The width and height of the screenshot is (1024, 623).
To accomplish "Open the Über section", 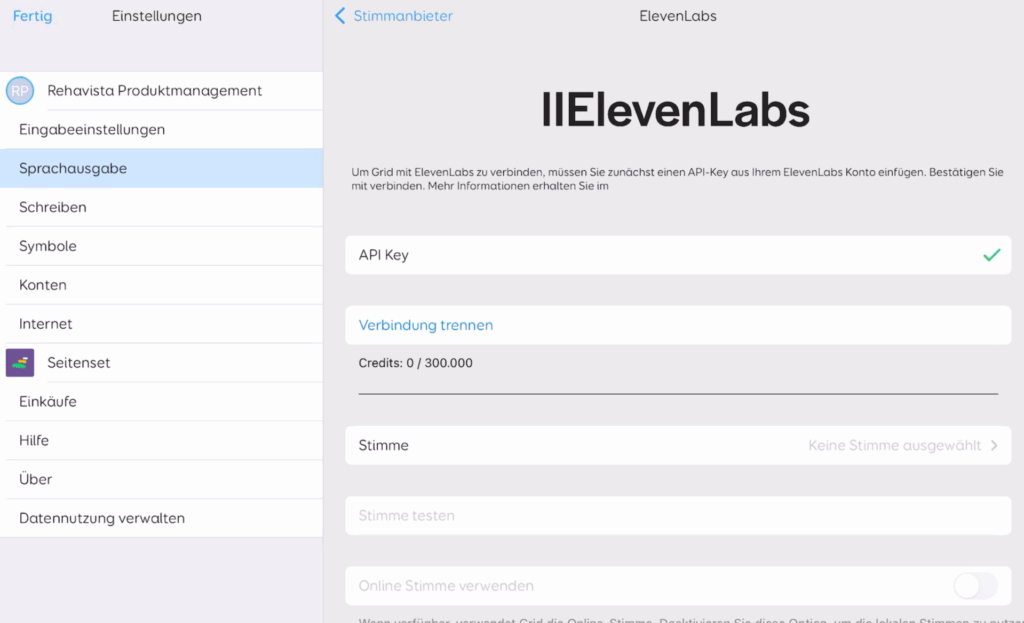I will pyautogui.click(x=161, y=479).
